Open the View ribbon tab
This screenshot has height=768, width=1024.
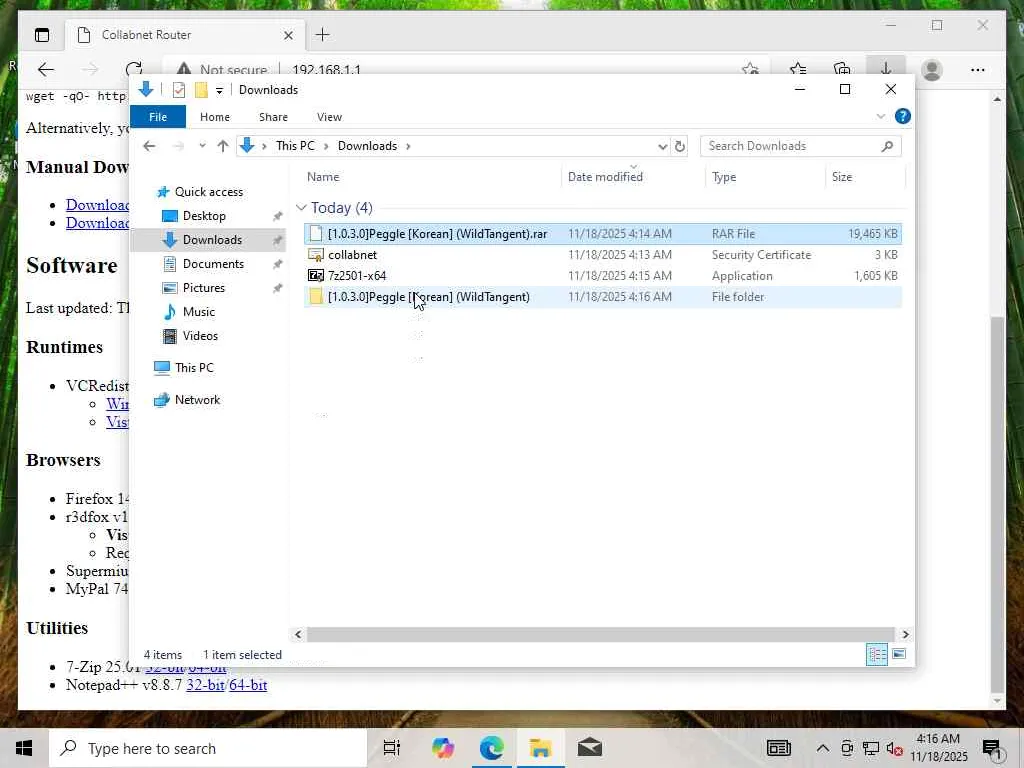pyautogui.click(x=329, y=117)
